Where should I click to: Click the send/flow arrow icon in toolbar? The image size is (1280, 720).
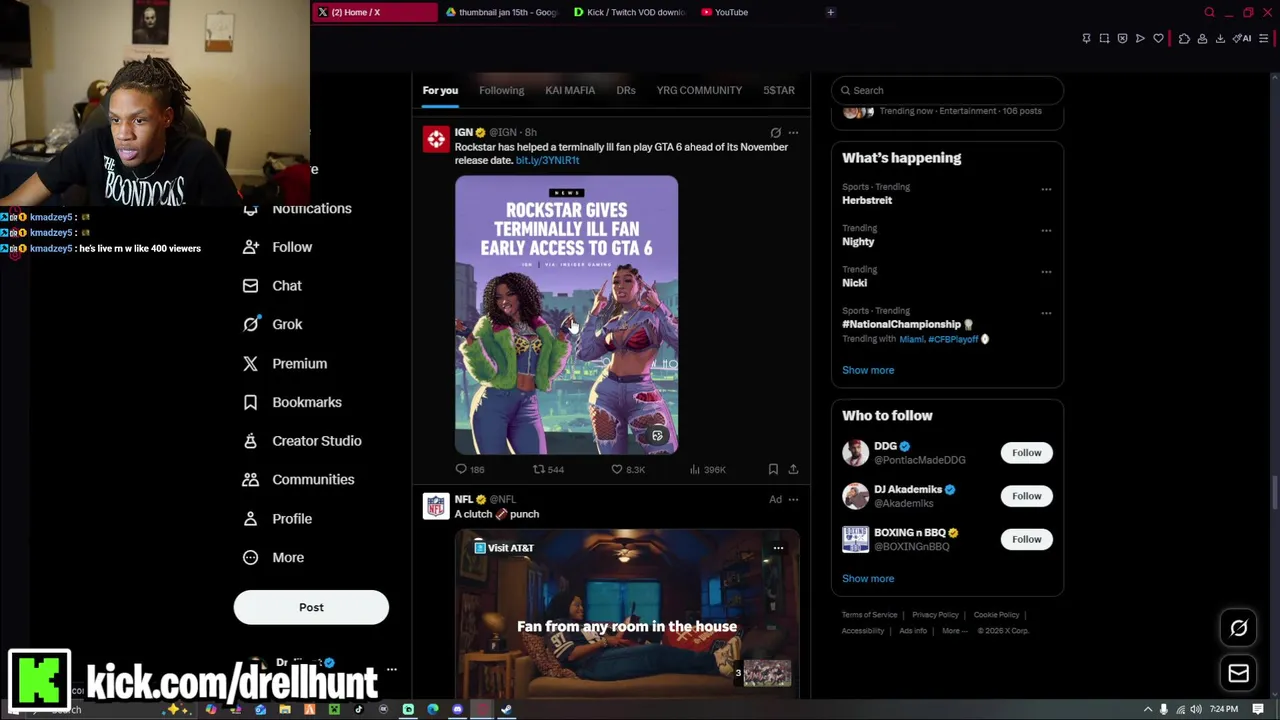click(x=1140, y=39)
